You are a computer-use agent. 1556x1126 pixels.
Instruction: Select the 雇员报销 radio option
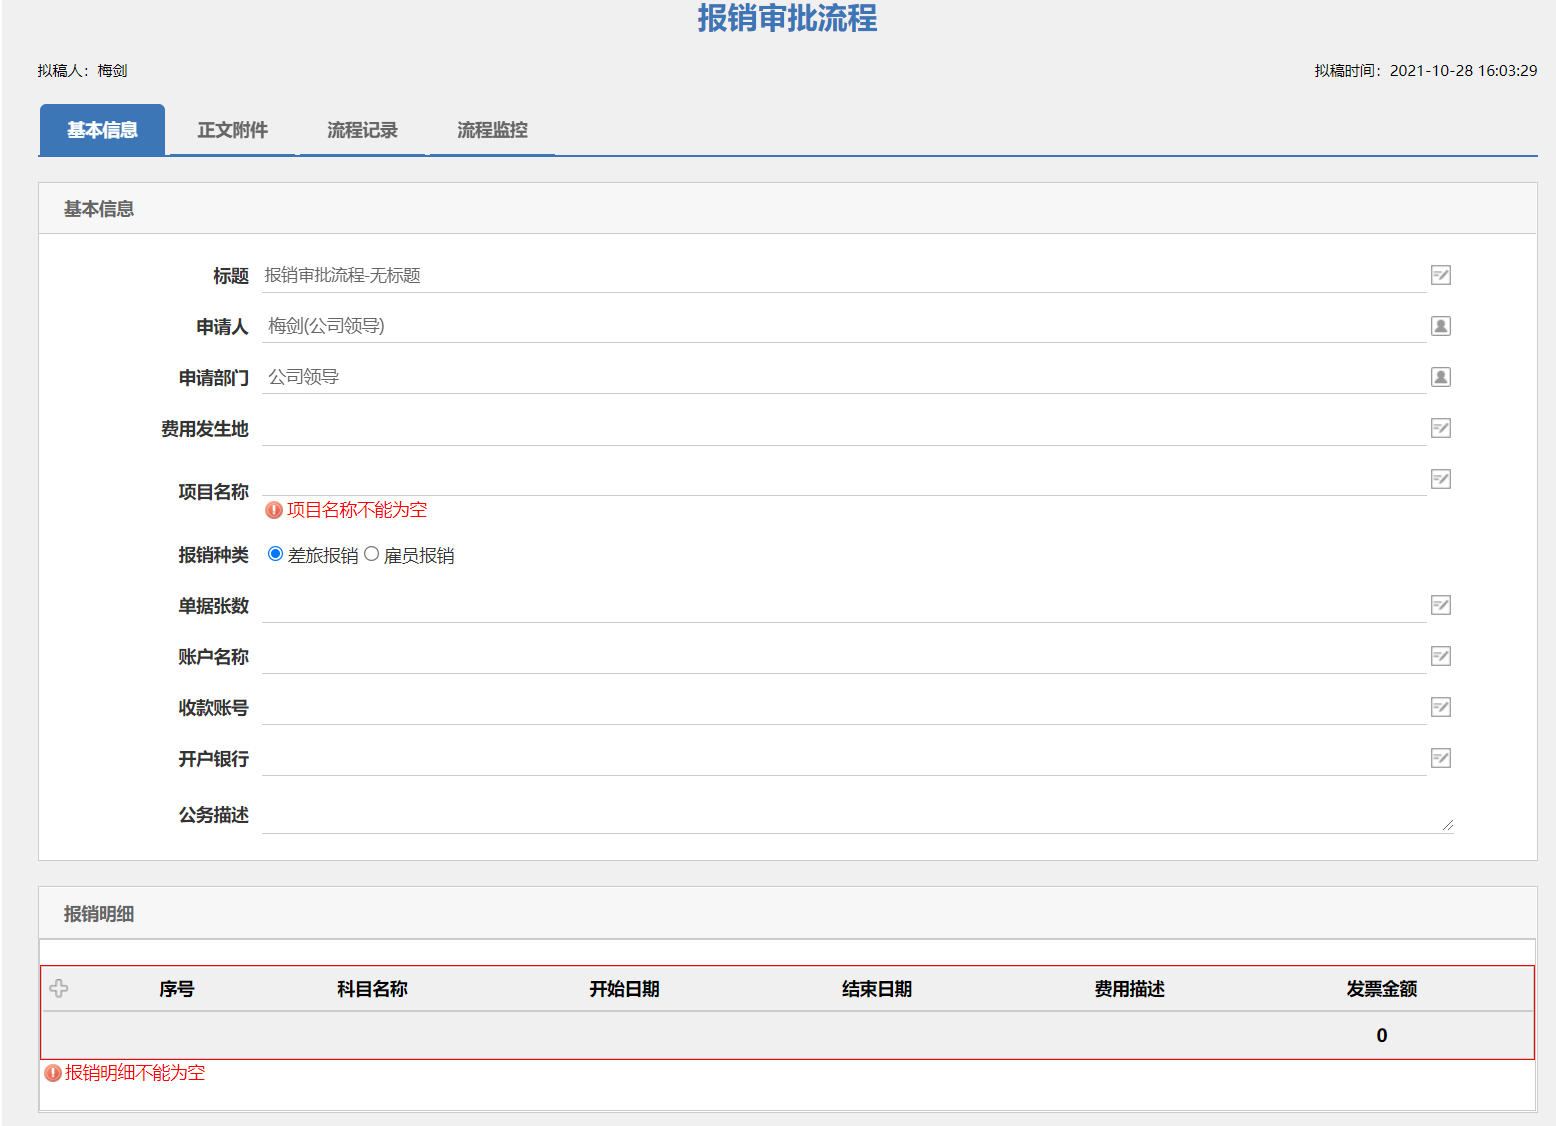372,554
